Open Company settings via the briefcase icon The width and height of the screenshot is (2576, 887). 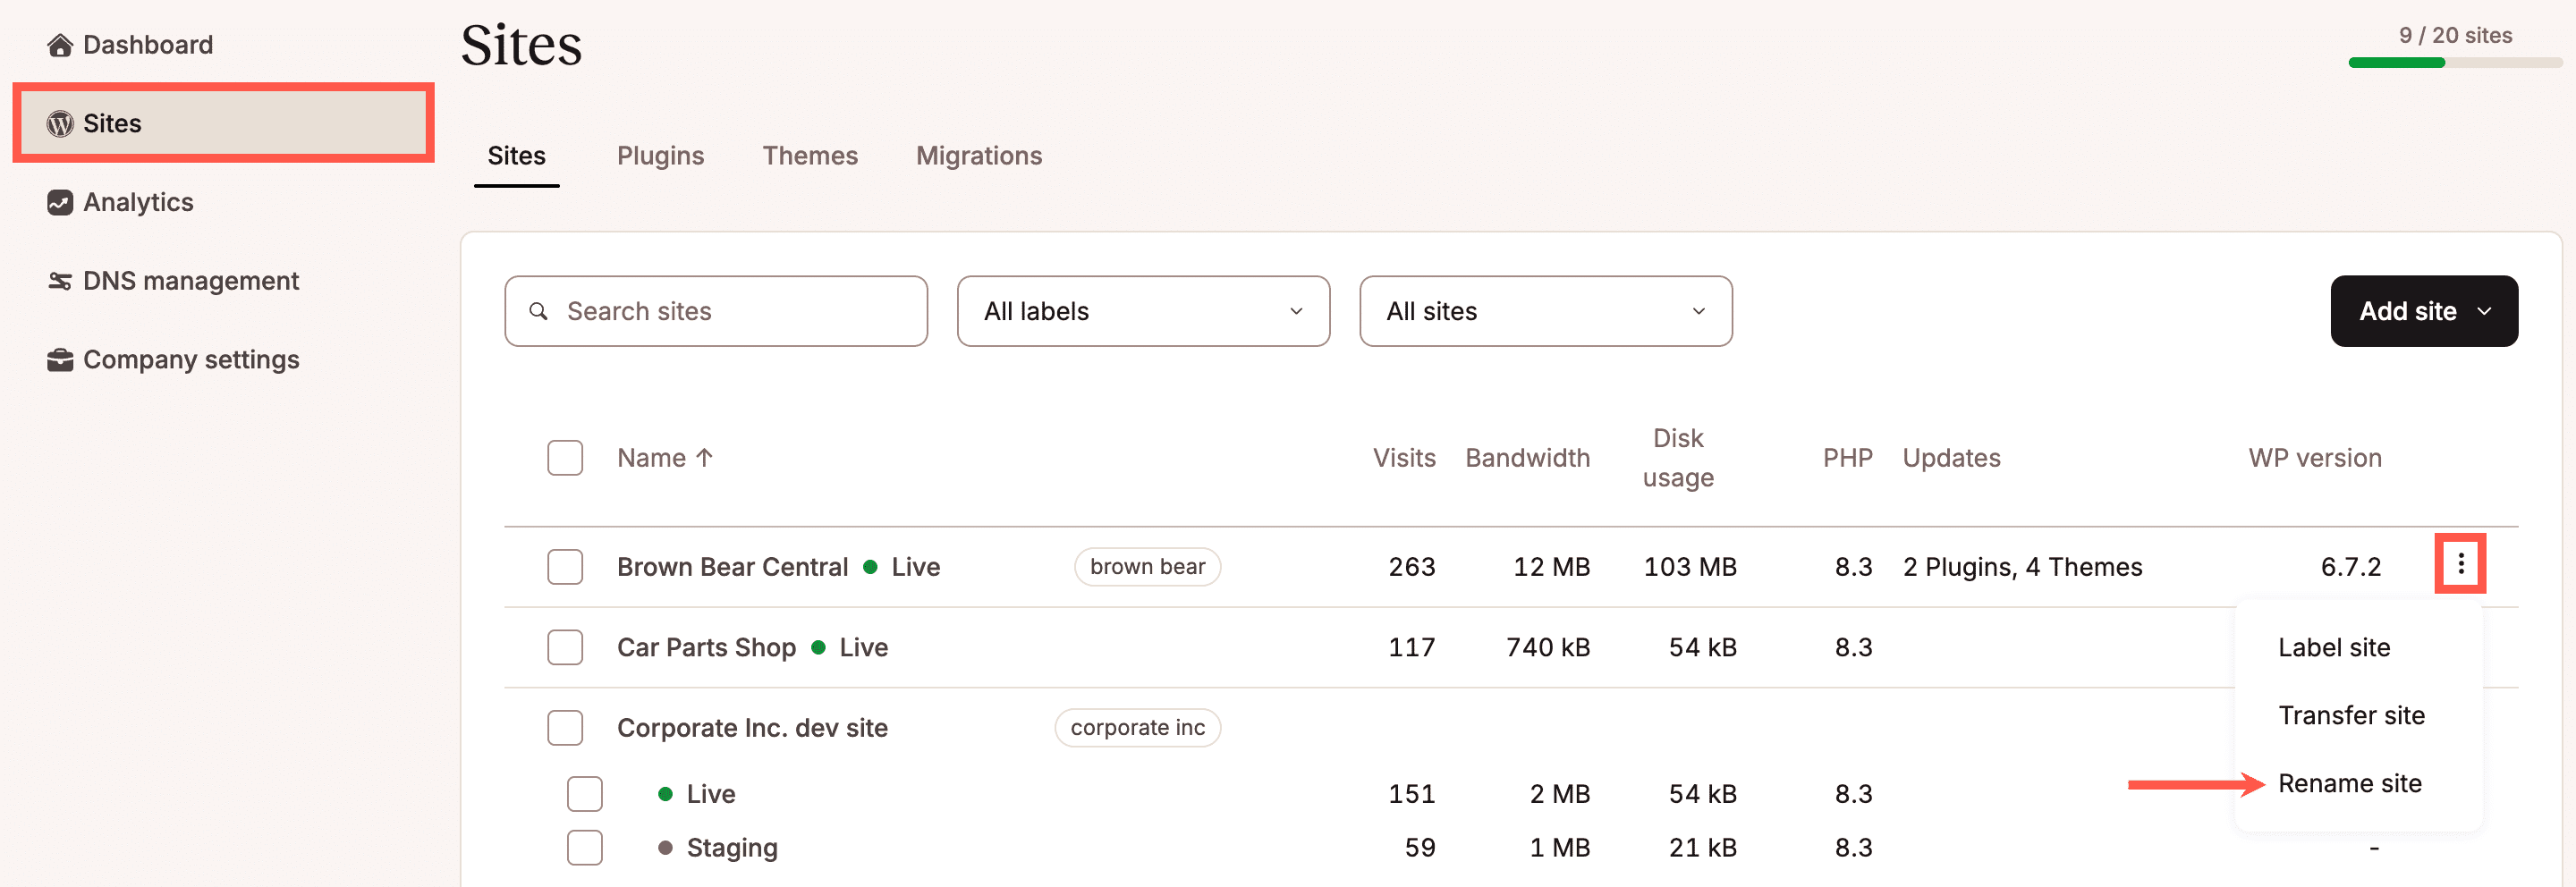[60, 359]
